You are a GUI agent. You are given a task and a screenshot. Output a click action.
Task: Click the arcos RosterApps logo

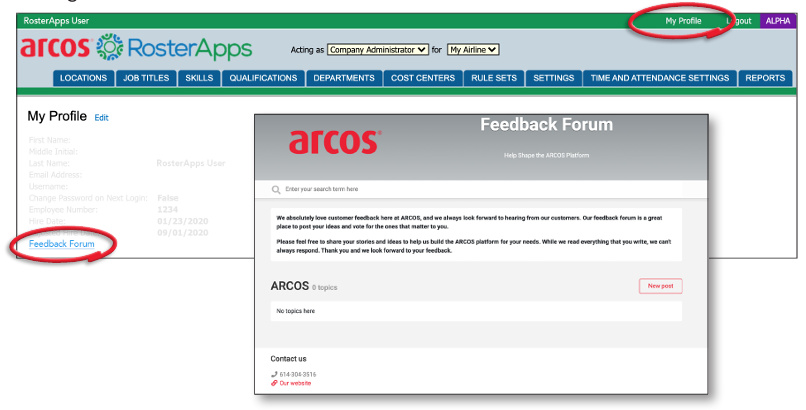click(x=136, y=48)
